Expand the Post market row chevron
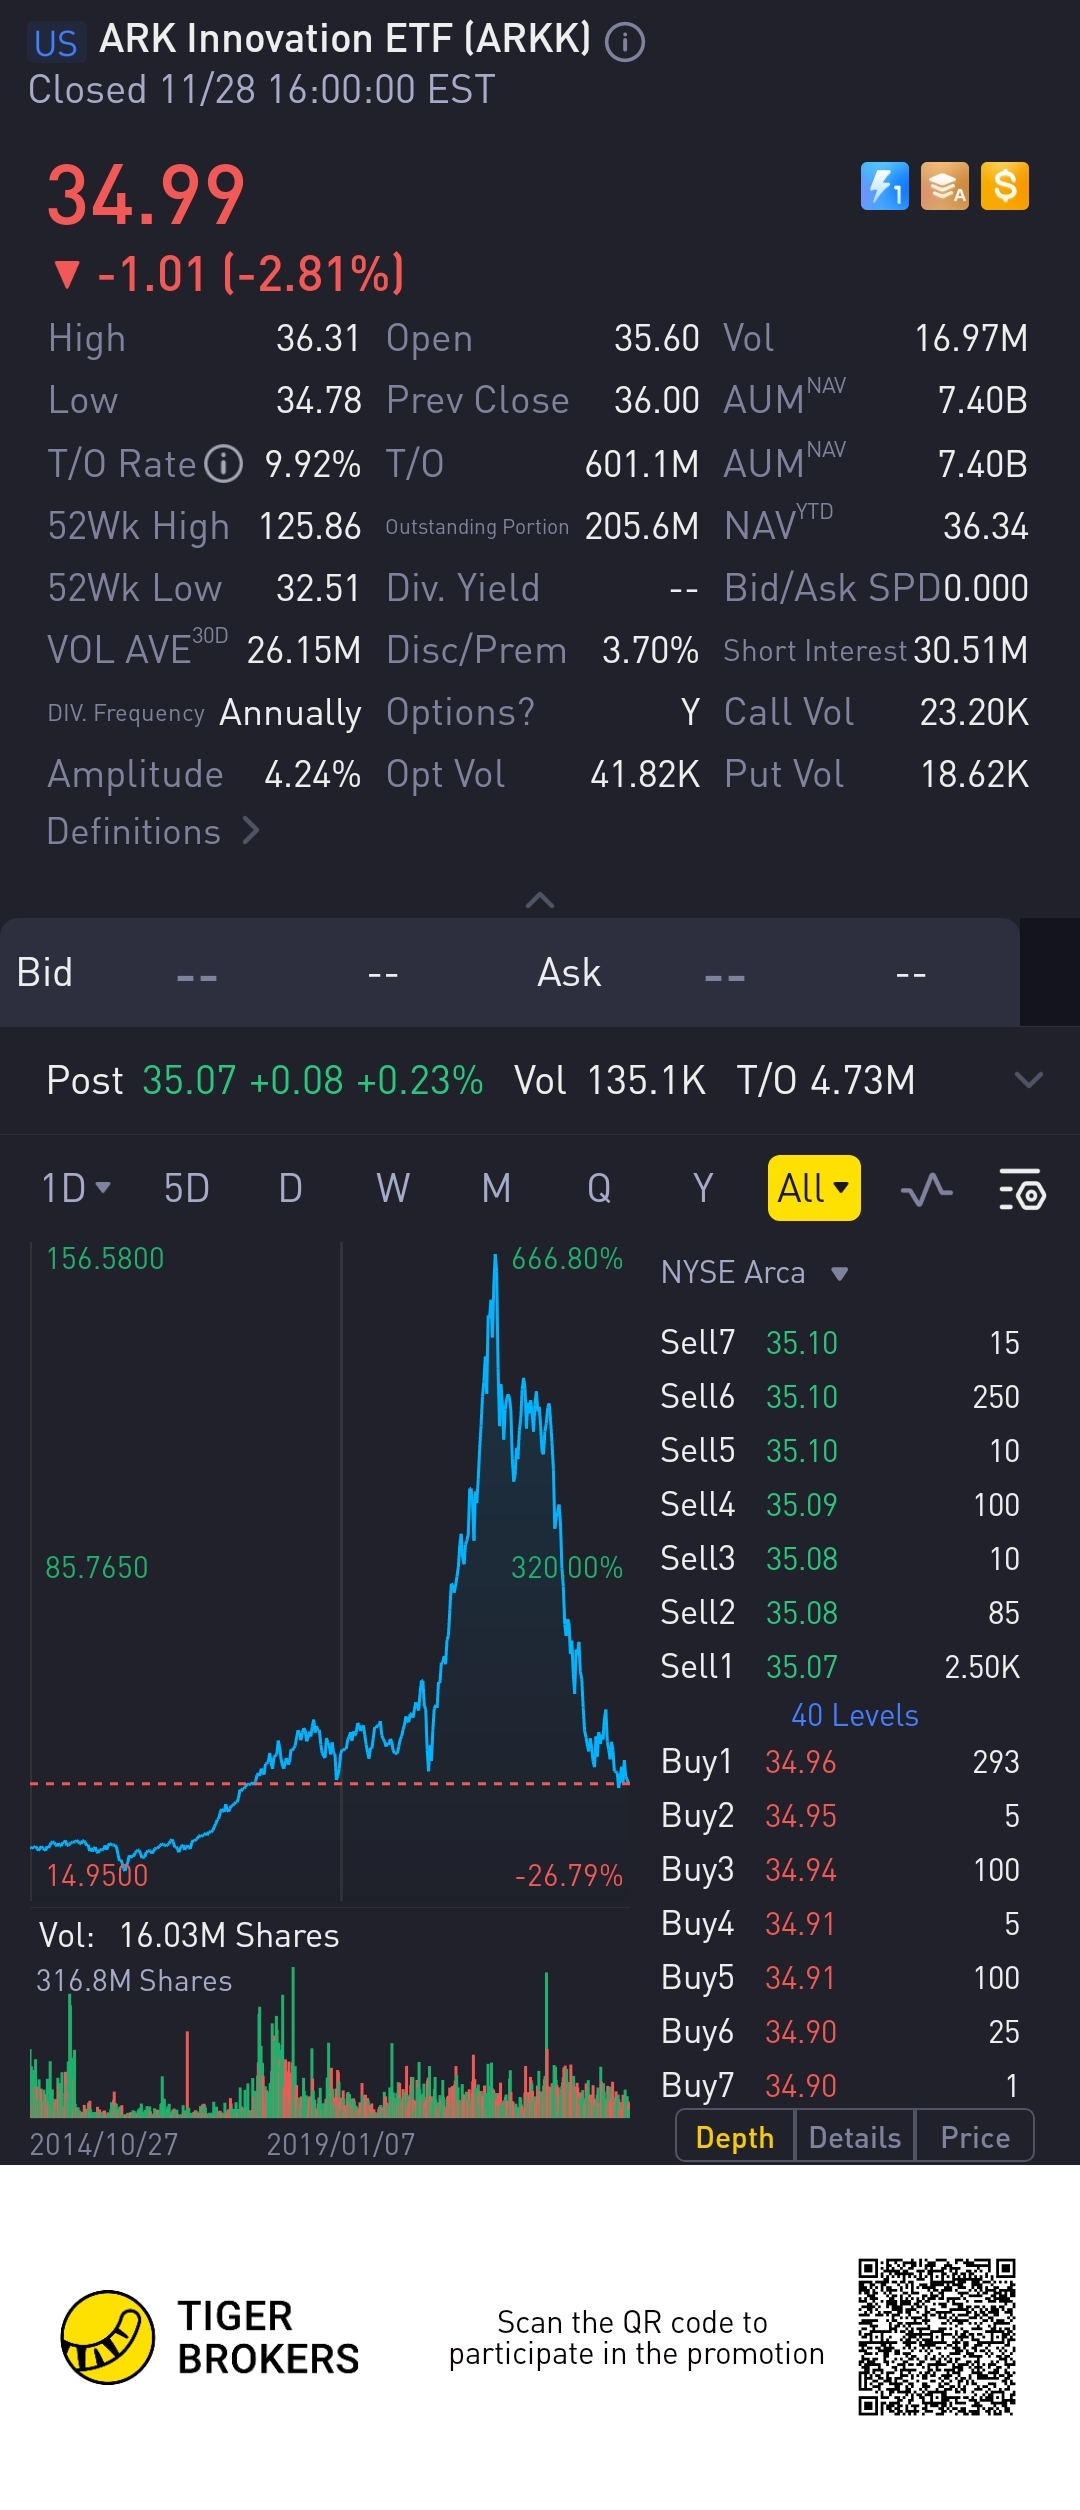 coord(1028,1080)
